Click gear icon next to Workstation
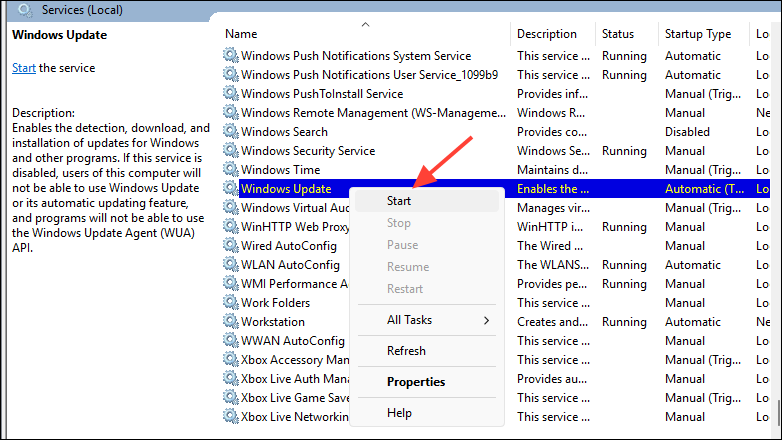Image resolution: width=782 pixels, height=440 pixels. [230, 321]
